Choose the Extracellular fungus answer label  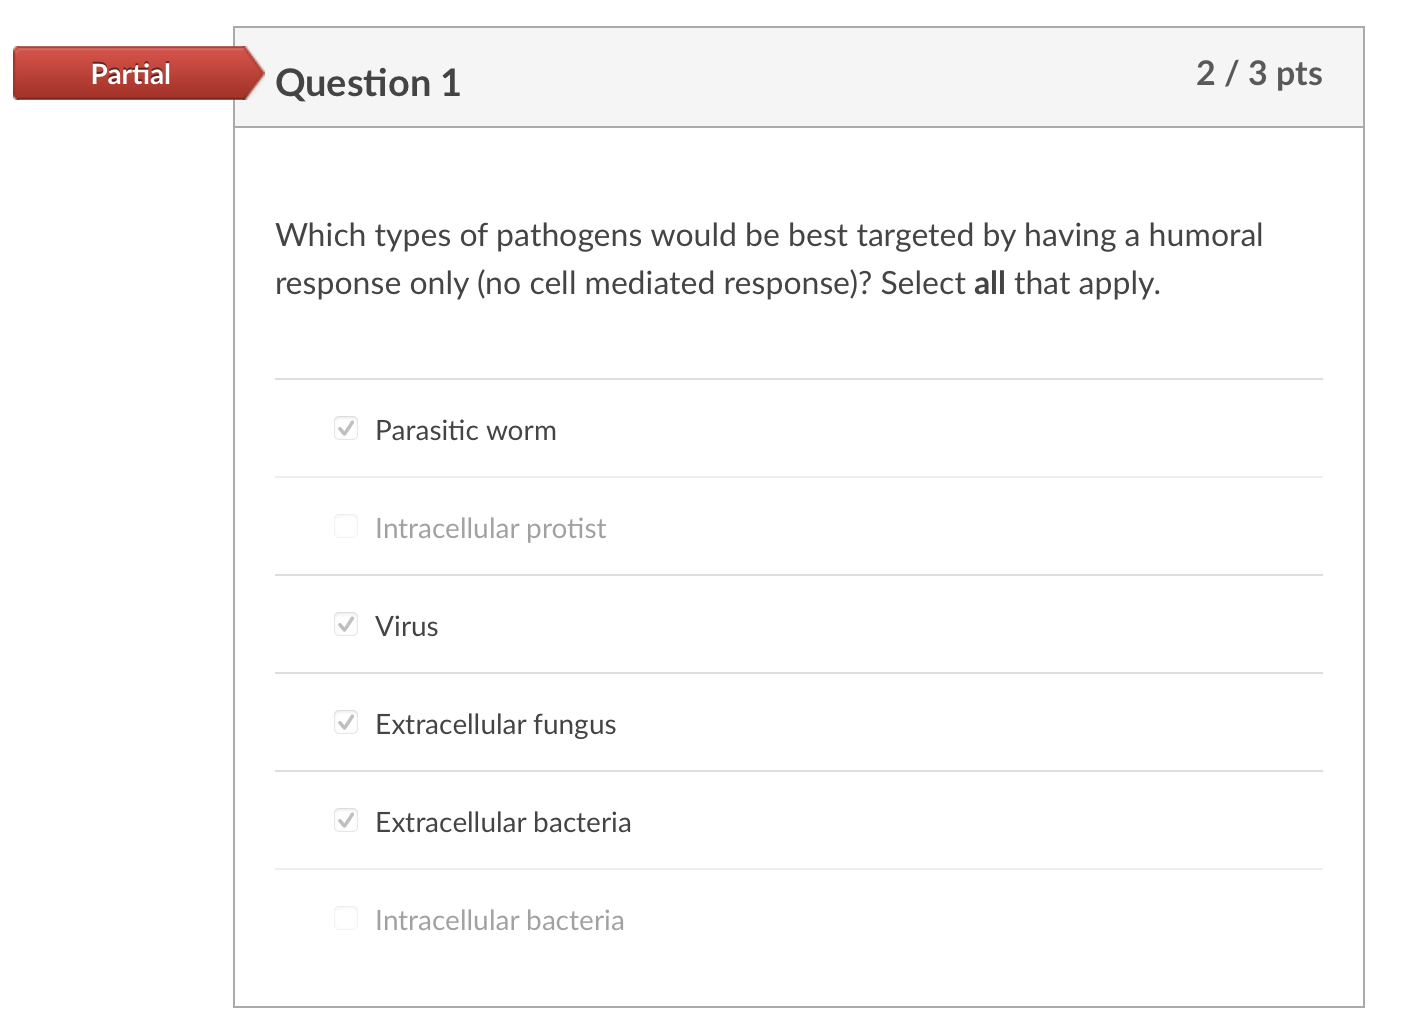[x=495, y=725]
